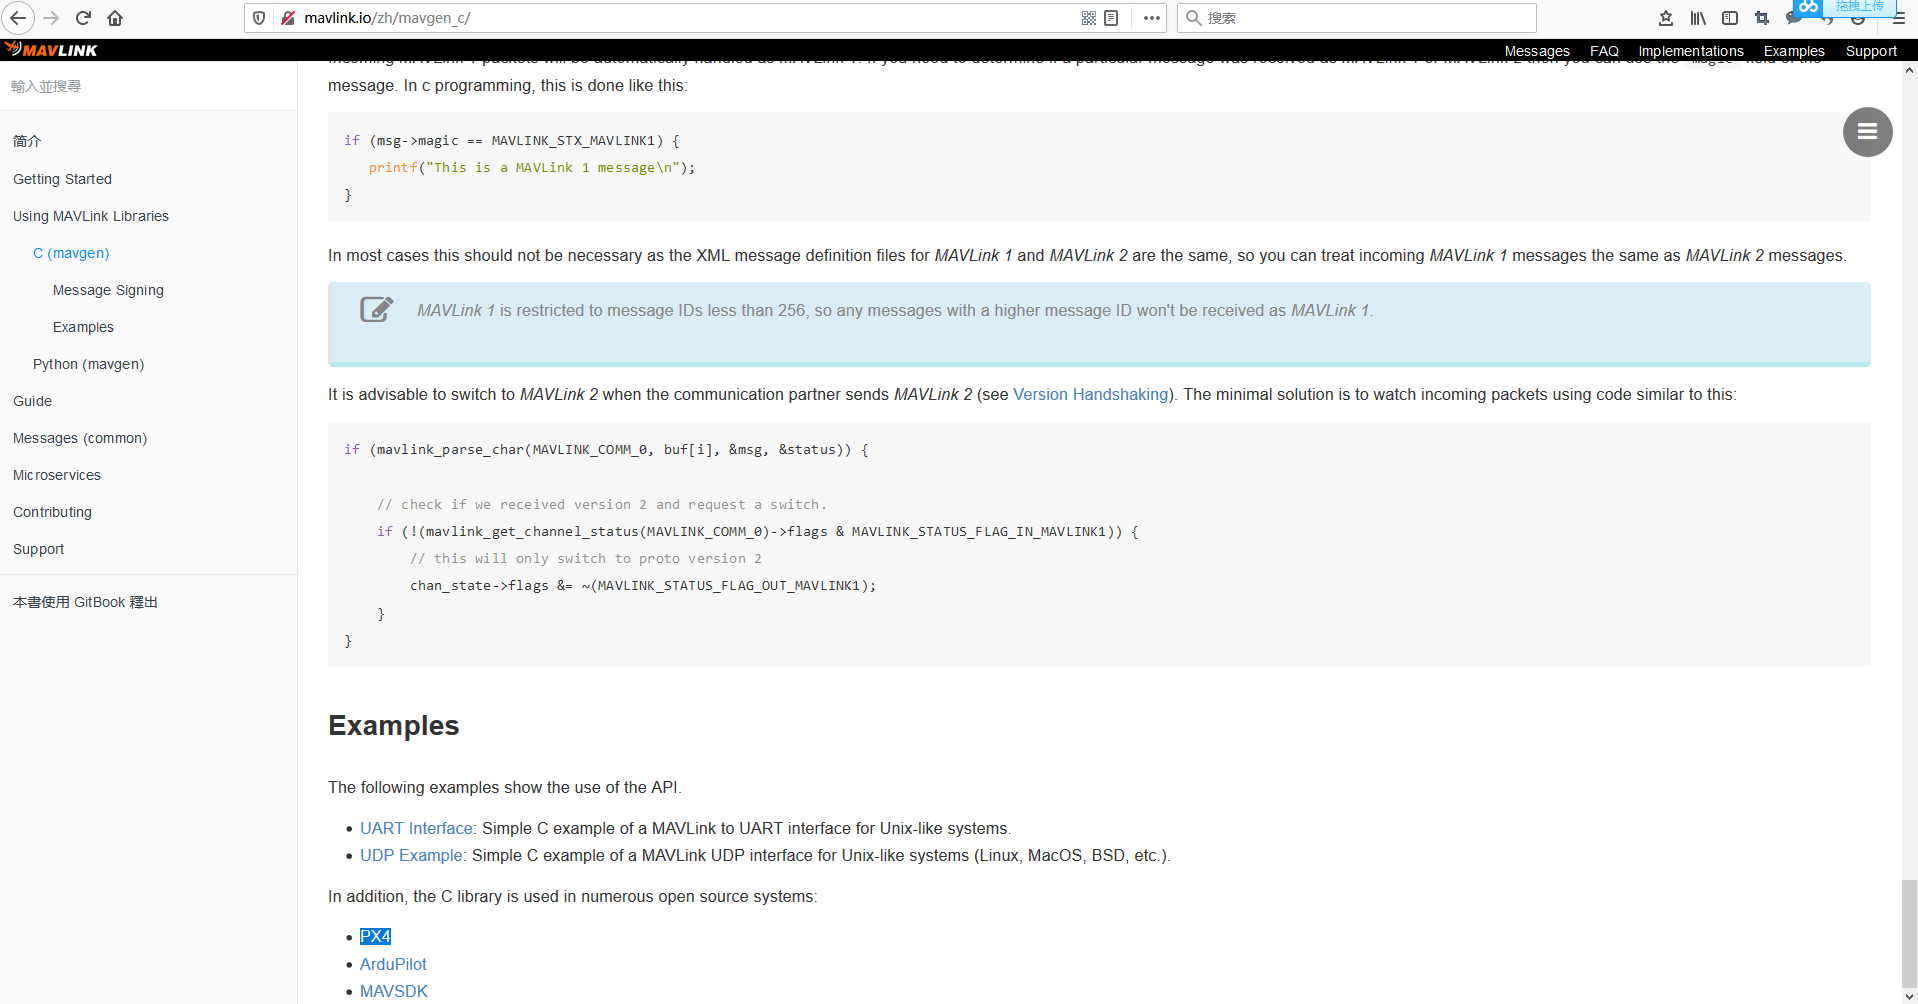Open the Version Handshaking link
1918x1004 pixels.
[x=1090, y=394]
